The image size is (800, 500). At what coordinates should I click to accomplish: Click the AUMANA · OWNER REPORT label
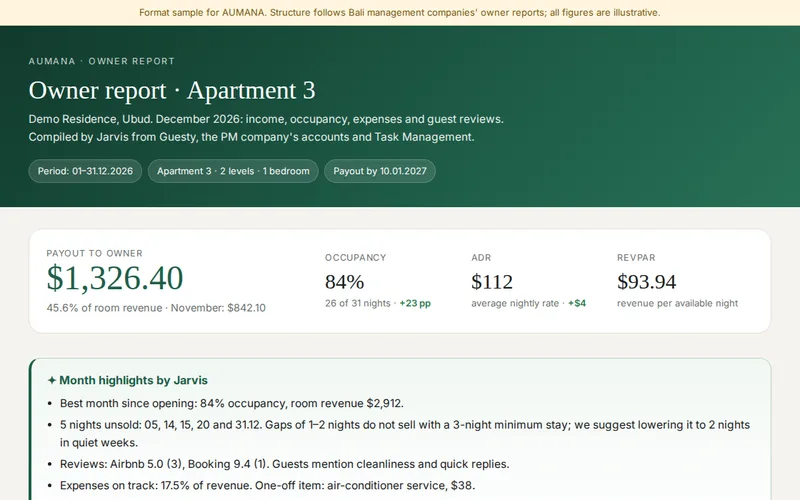coord(102,61)
